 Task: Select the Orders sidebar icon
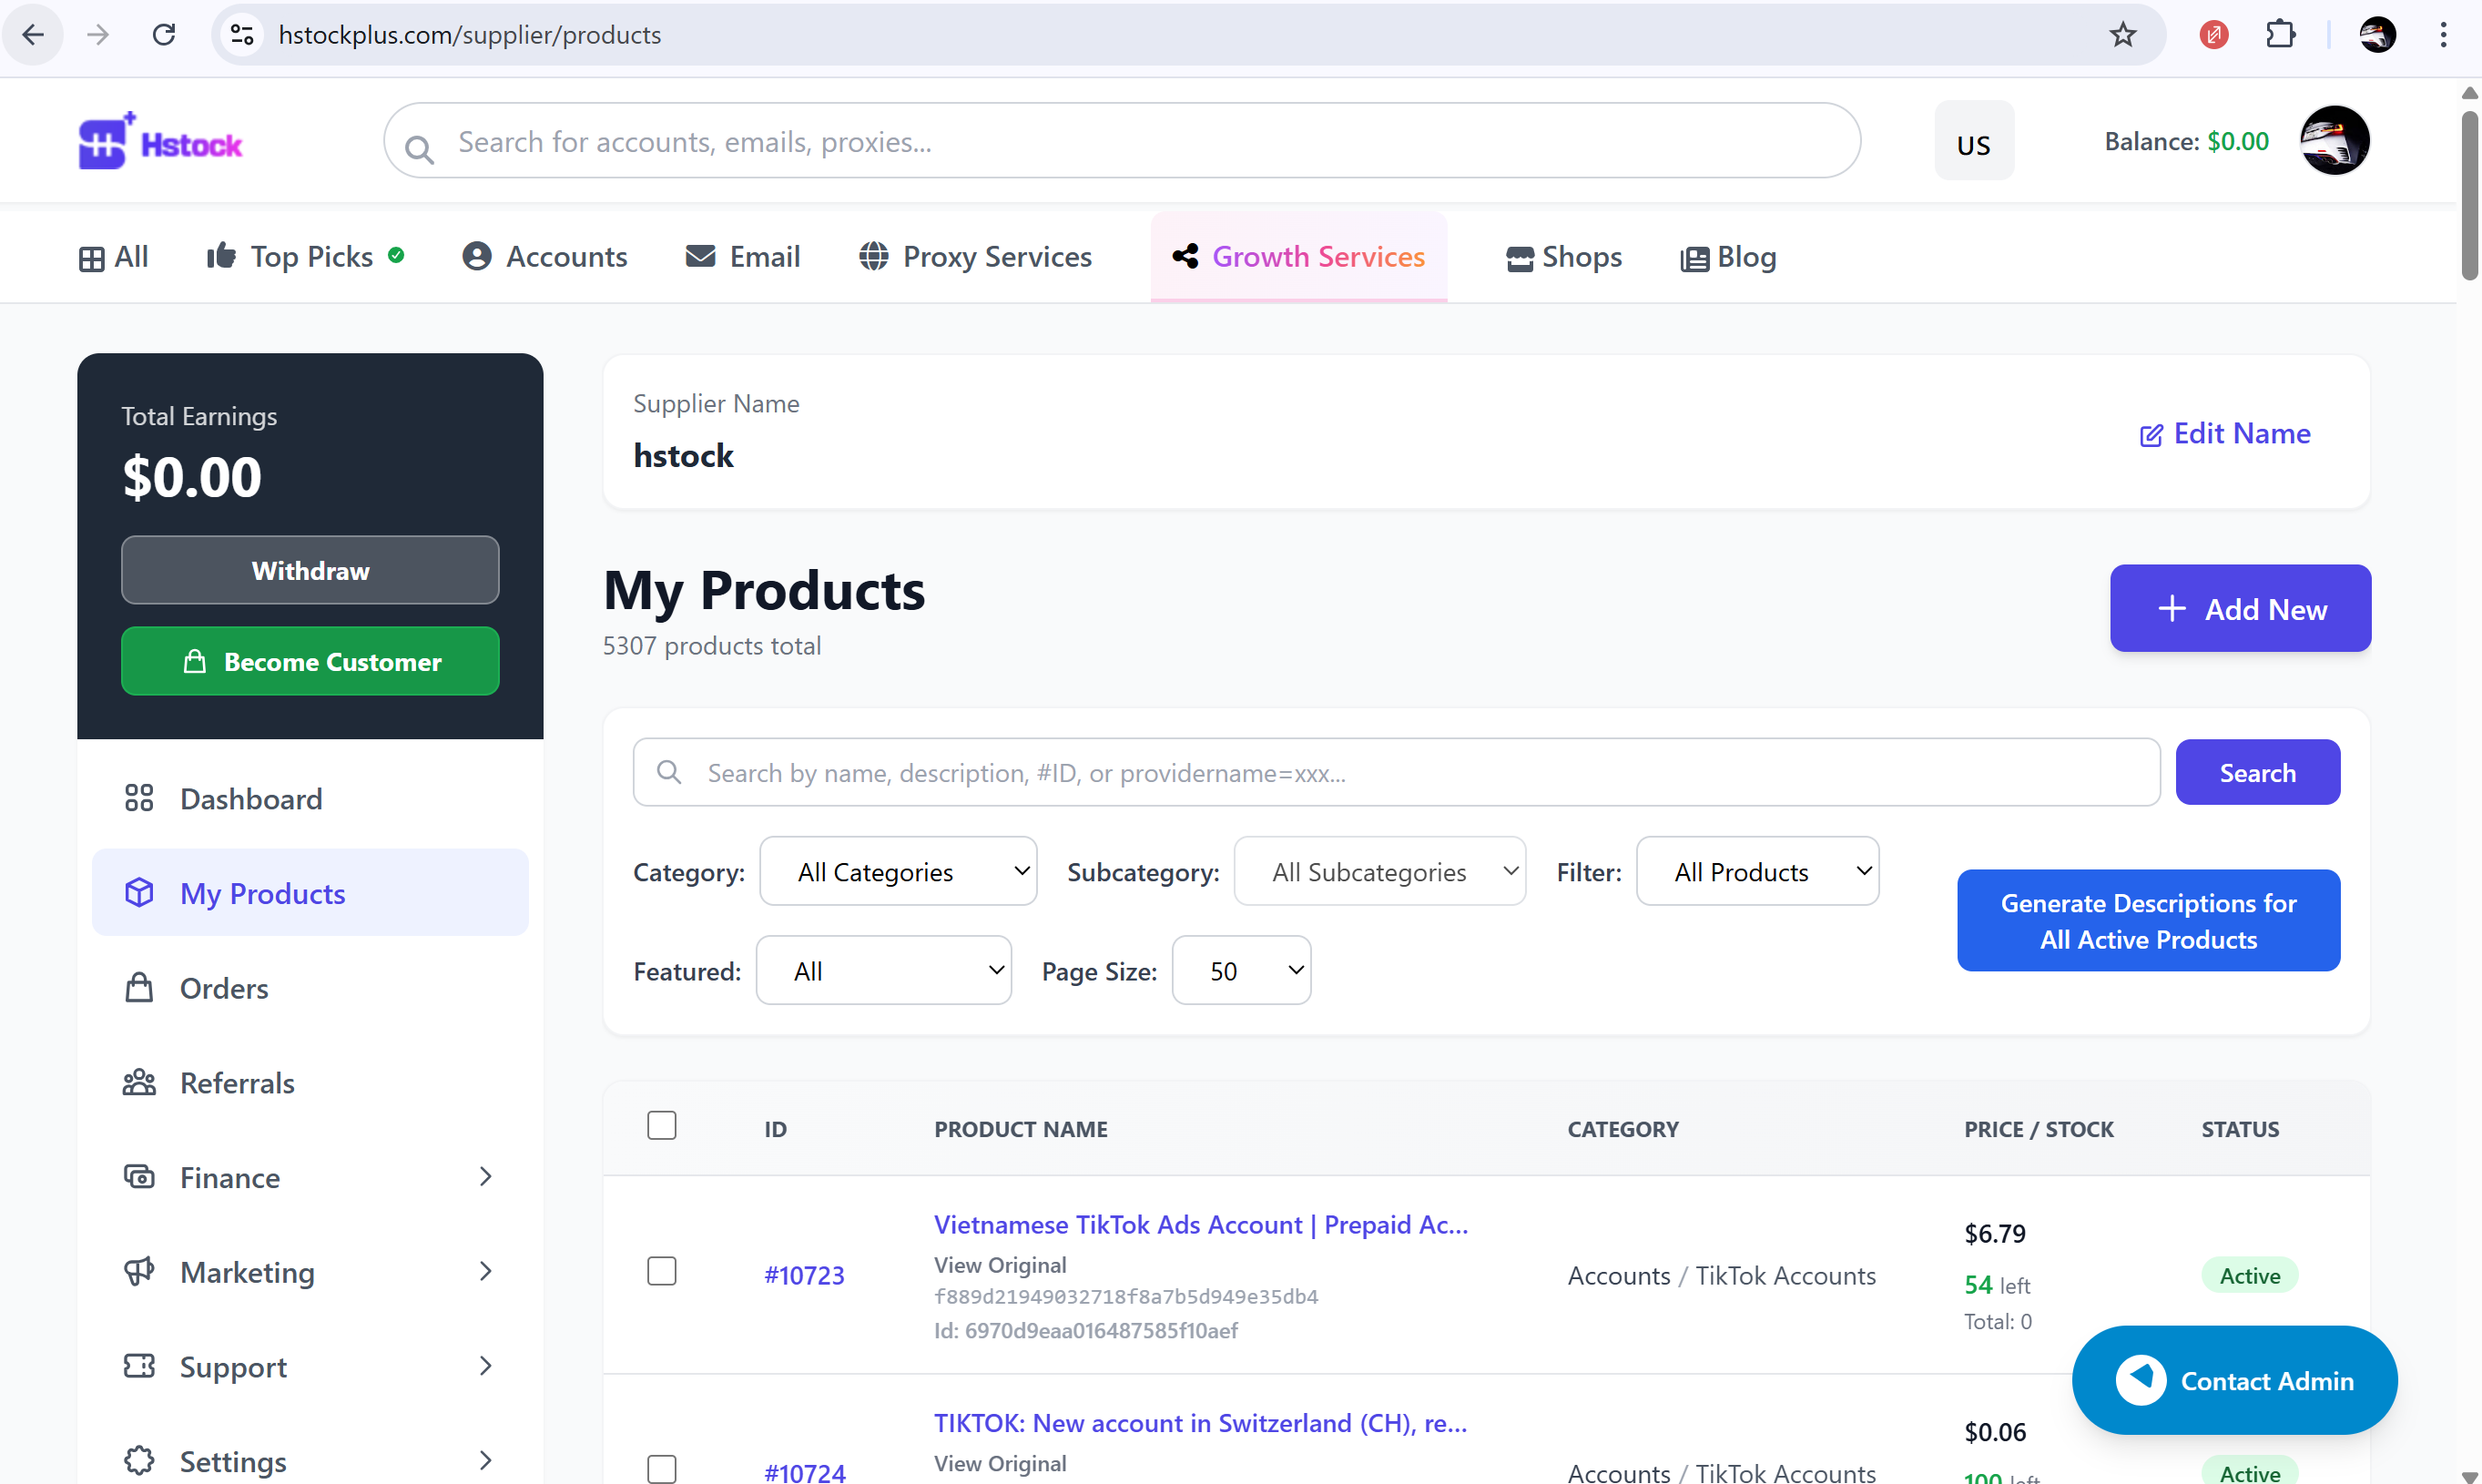click(139, 987)
